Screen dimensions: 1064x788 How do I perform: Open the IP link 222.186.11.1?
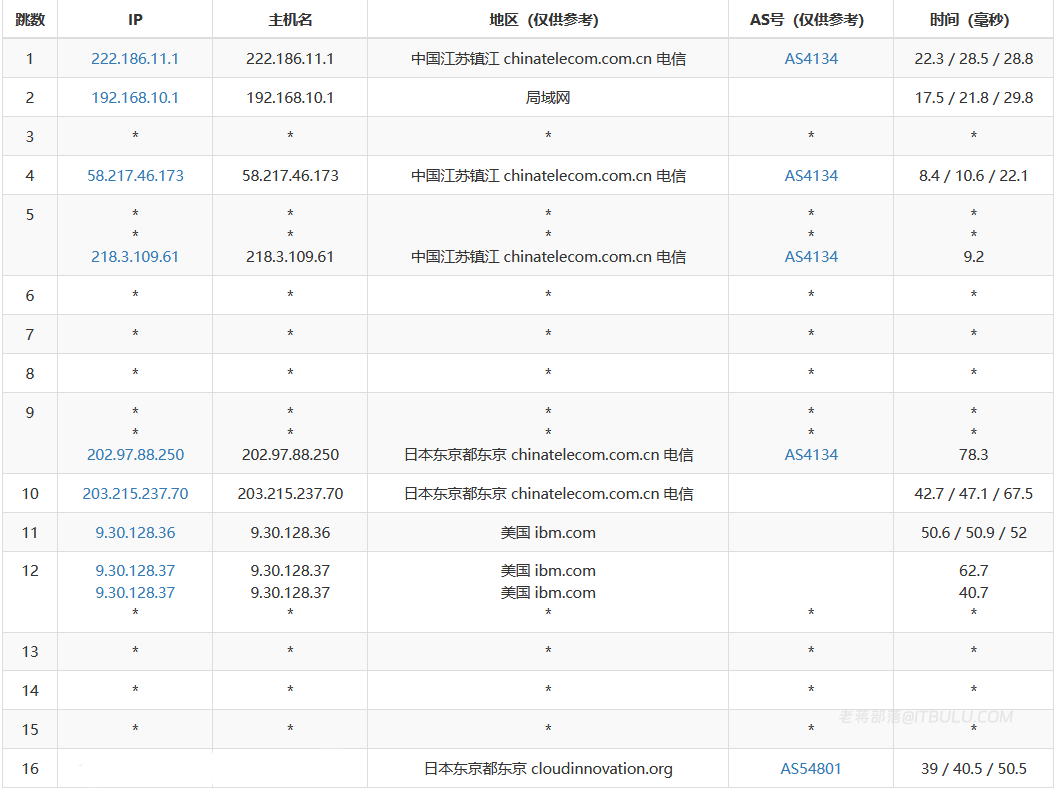point(135,59)
